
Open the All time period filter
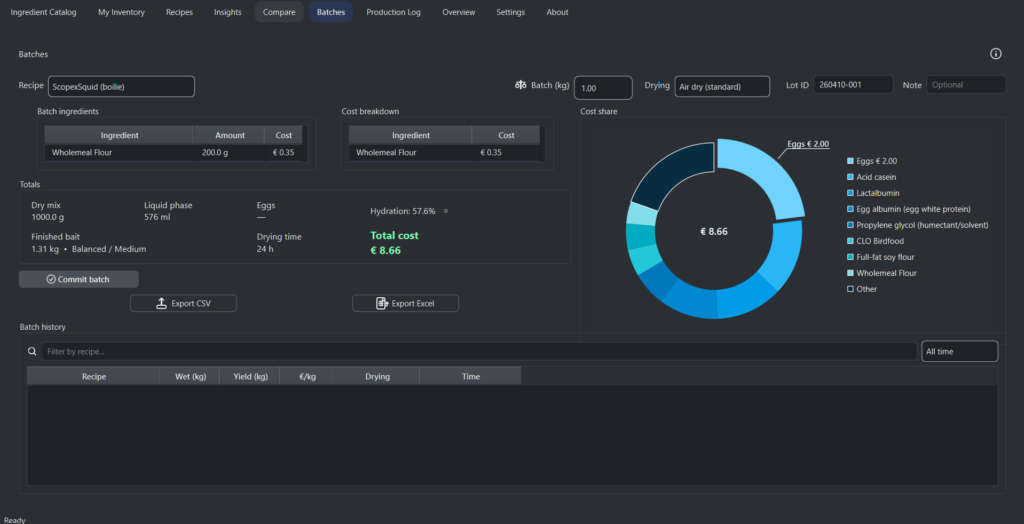[958, 352]
